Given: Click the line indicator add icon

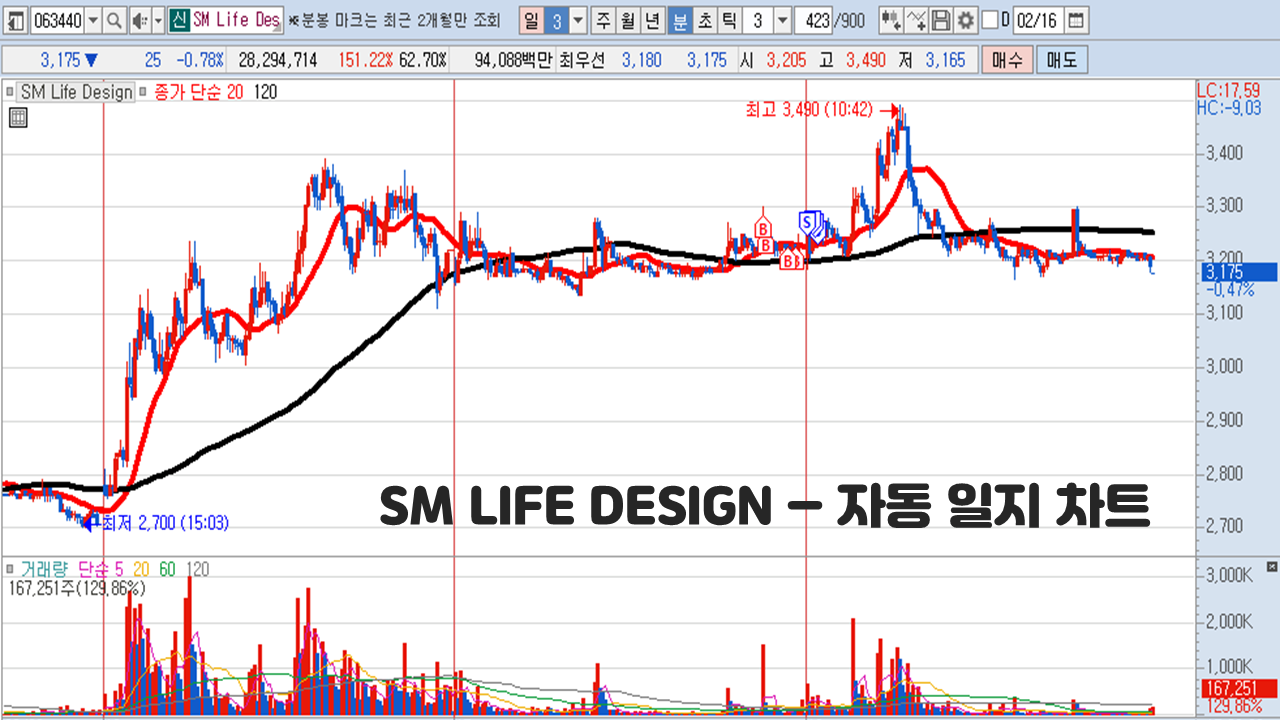Looking at the screenshot, I should pos(916,20).
